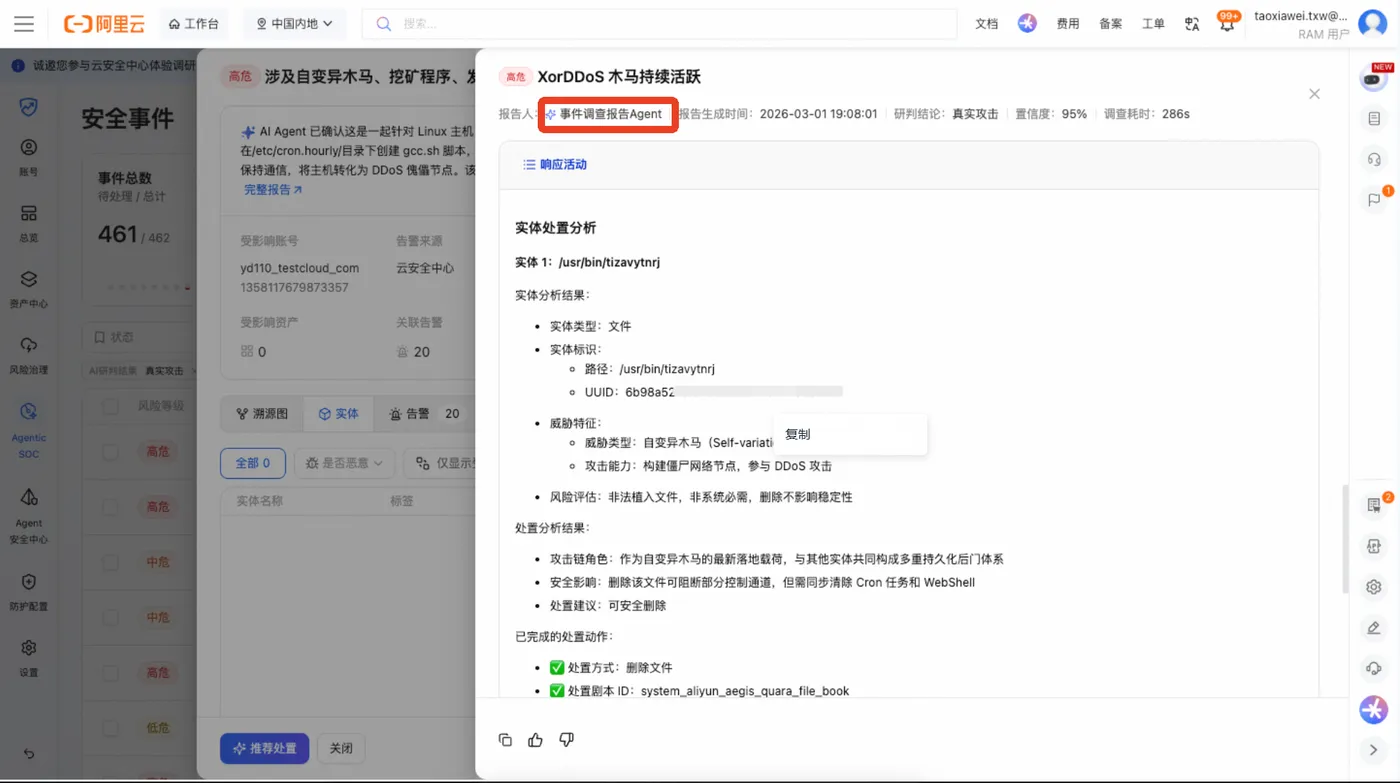
Task: Click the shield icon atop left sidebar
Action: pos(29,107)
